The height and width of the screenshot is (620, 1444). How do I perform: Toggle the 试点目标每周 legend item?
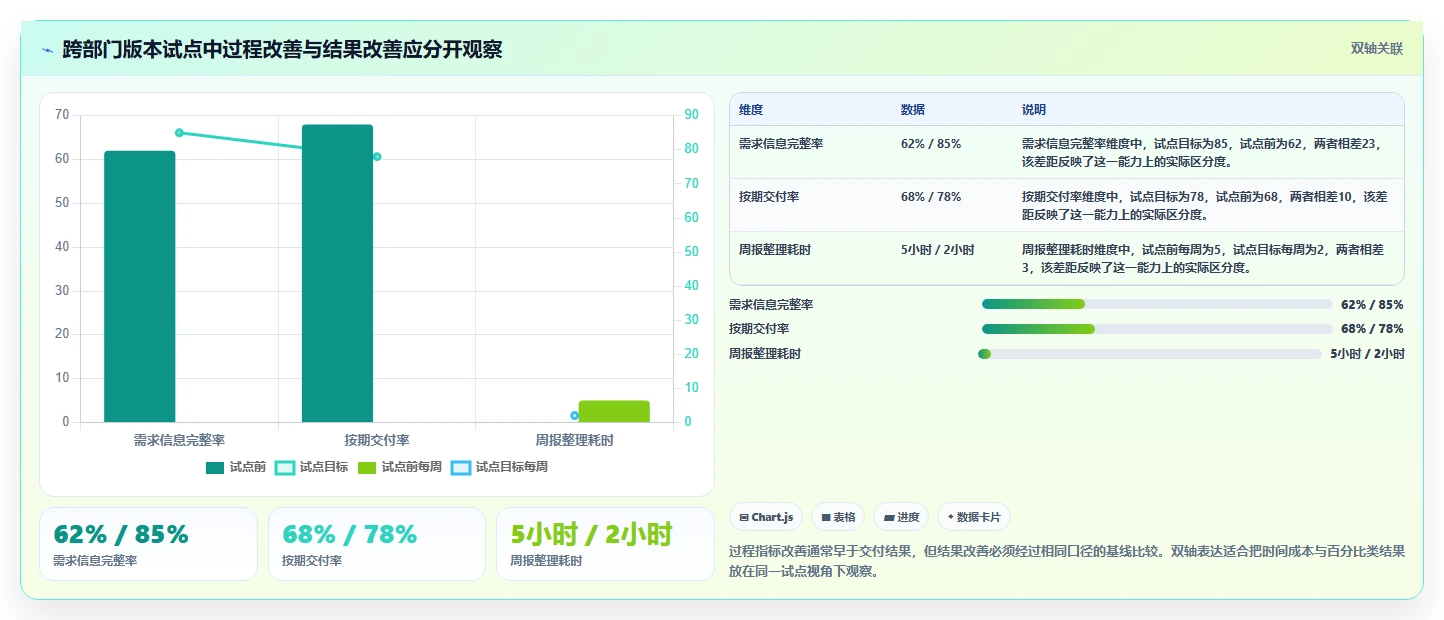pos(499,467)
